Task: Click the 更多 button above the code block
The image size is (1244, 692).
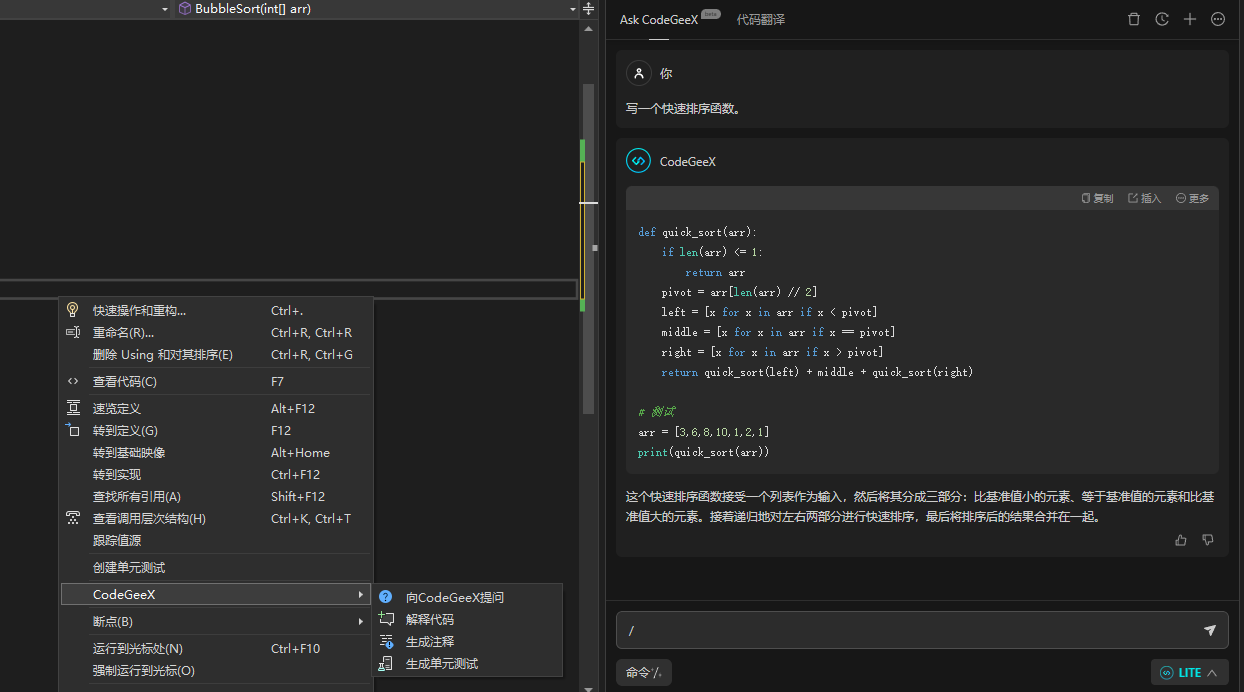Action: [x=1192, y=197]
